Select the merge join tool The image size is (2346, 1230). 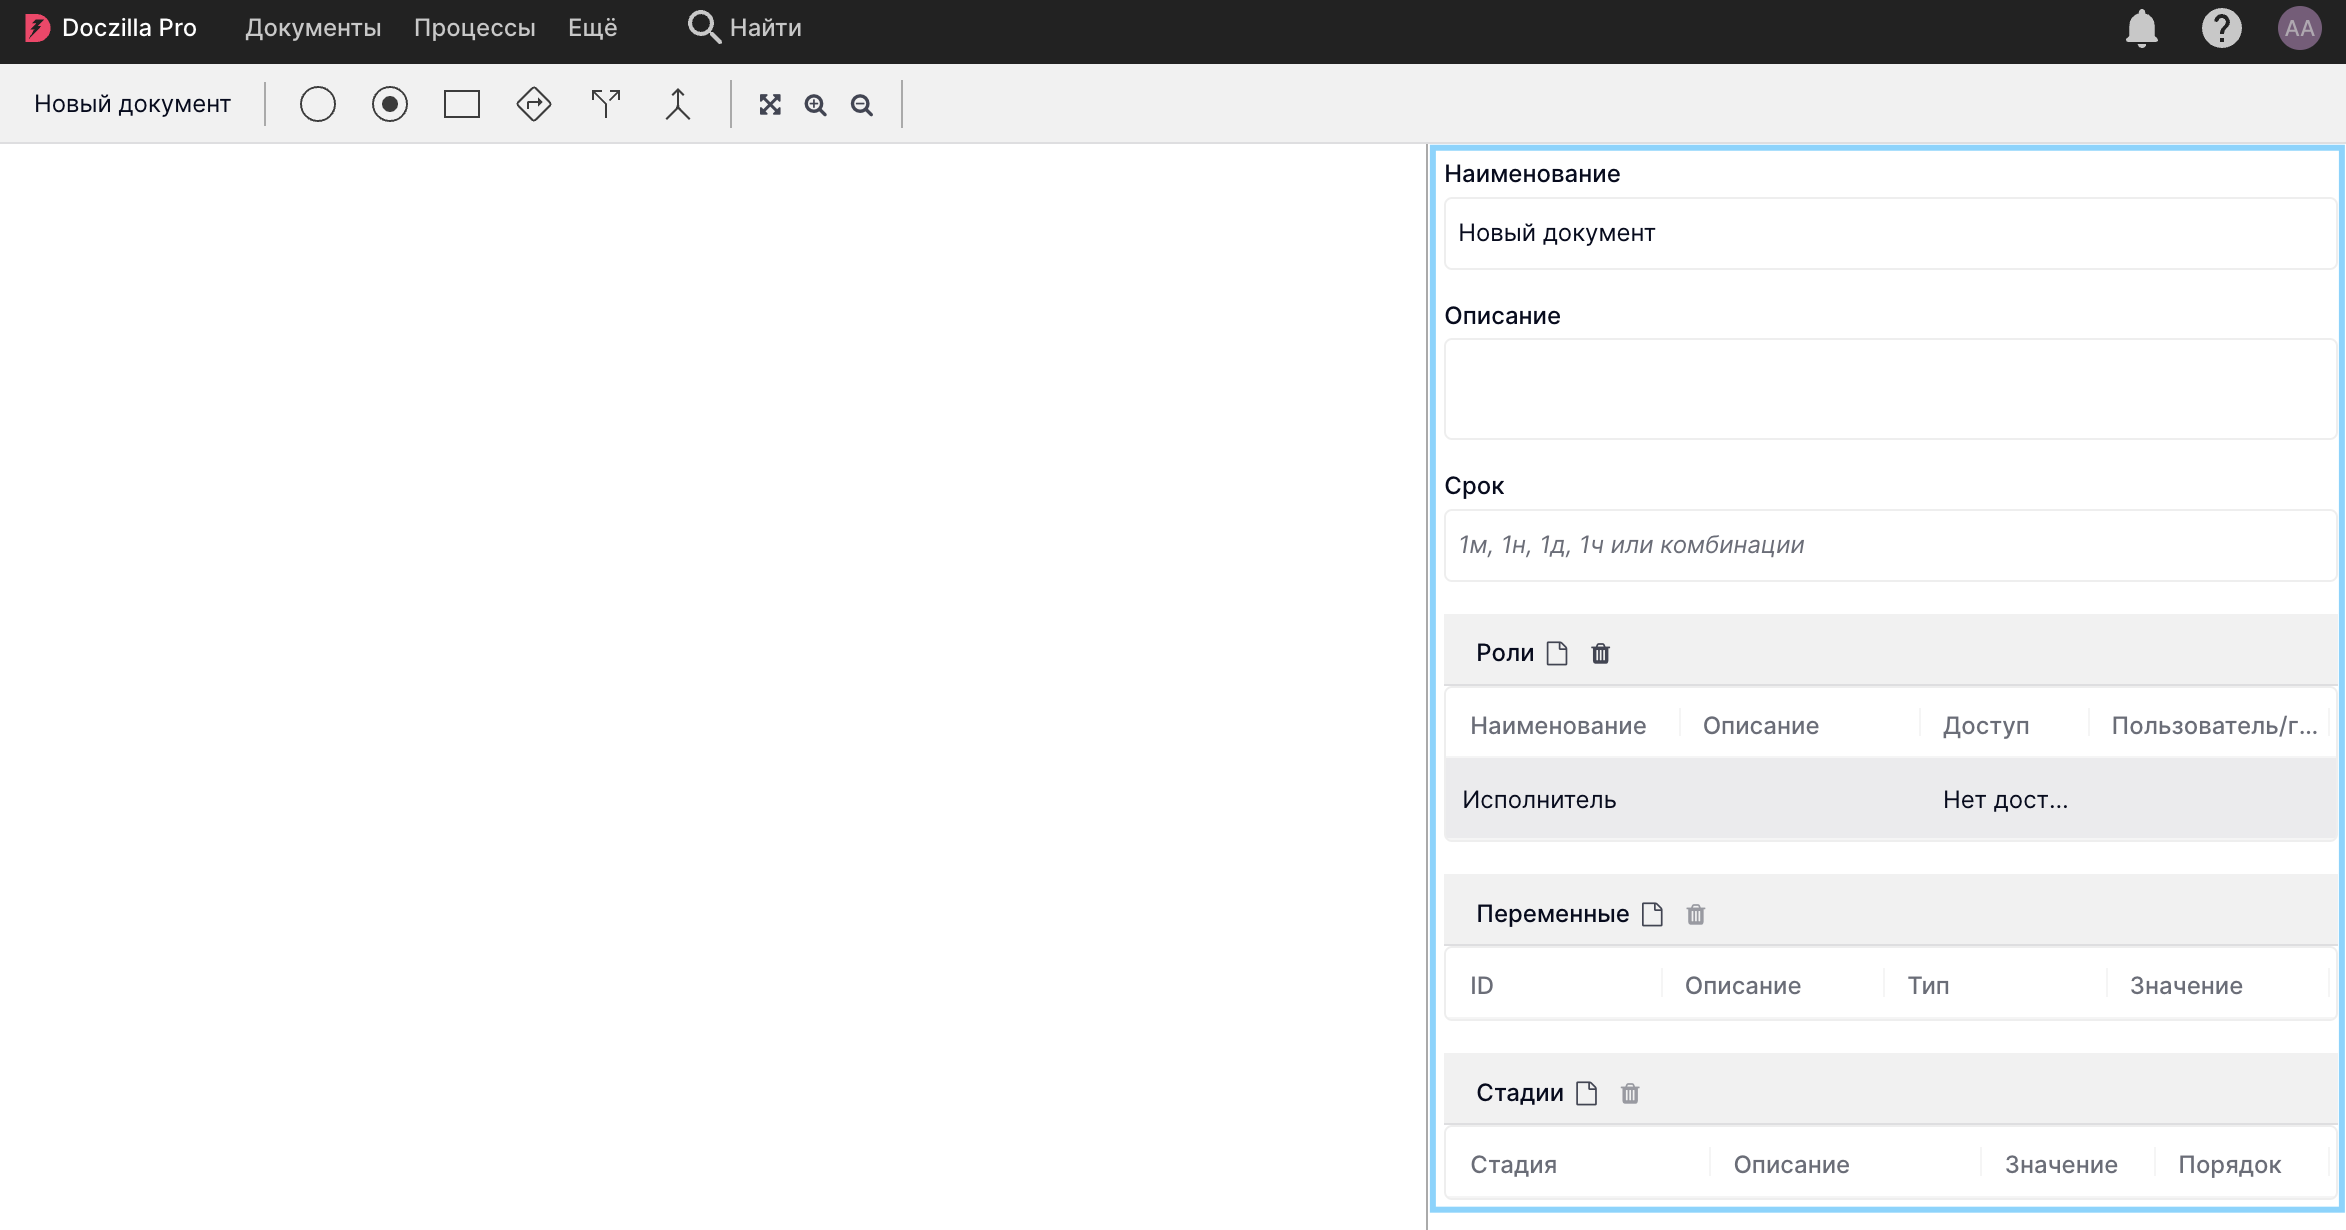(678, 104)
